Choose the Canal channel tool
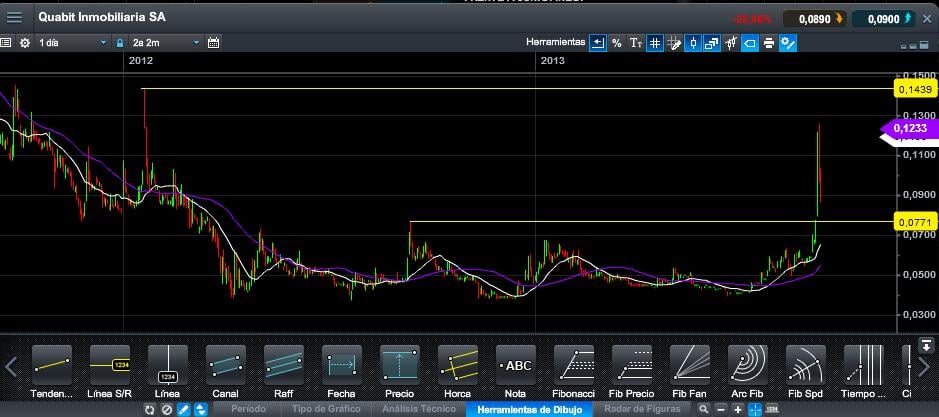The width and height of the screenshot is (939, 417). tap(226, 367)
